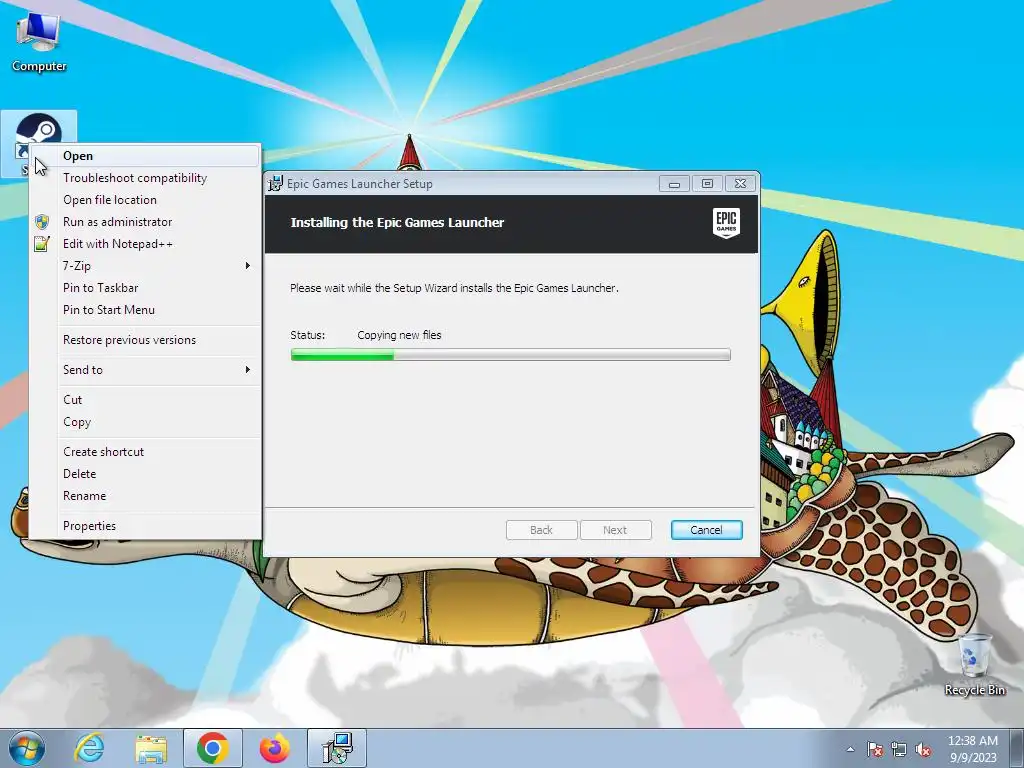Click 'Installing the Epic Games Launcher' heading
This screenshot has height=768, width=1024.
397,223
